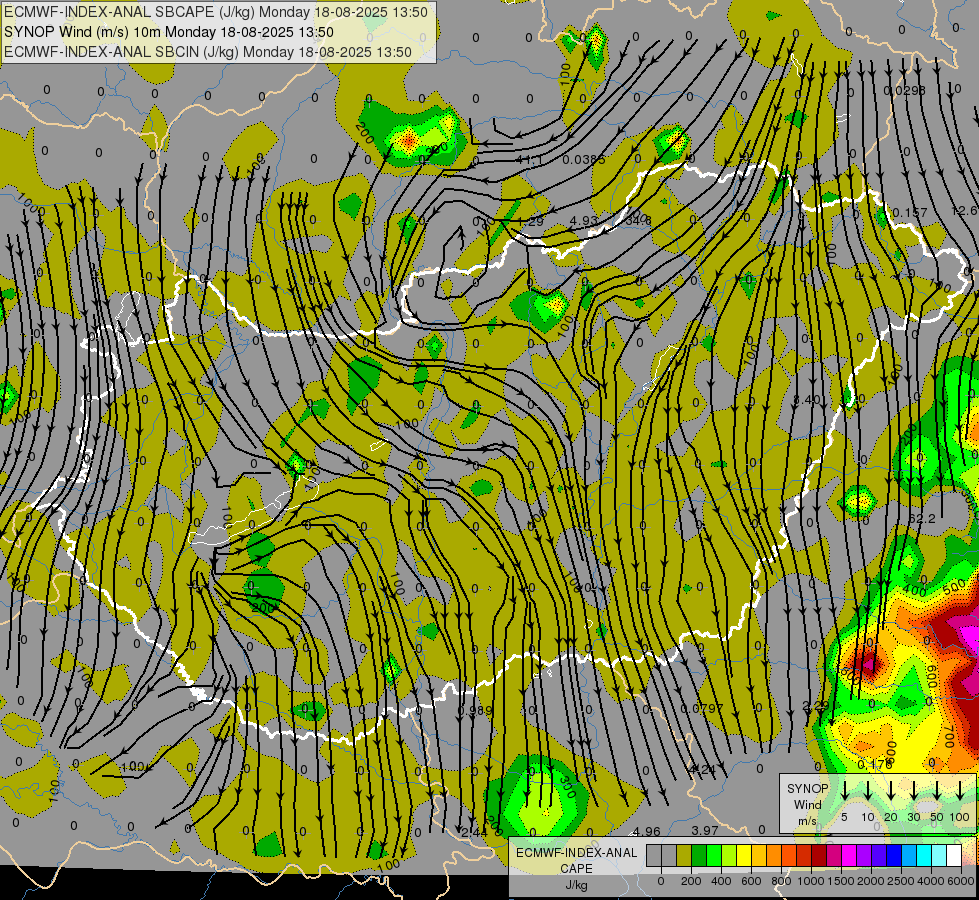
Task: Click the 800 tick label on CAPE scale
Action: point(781,881)
